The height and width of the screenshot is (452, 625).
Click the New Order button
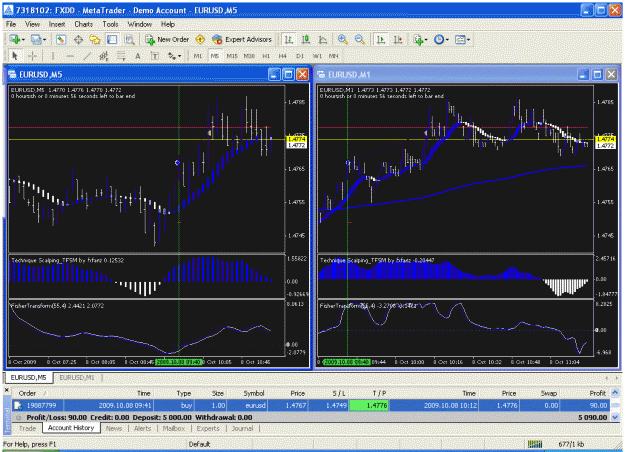coord(167,39)
